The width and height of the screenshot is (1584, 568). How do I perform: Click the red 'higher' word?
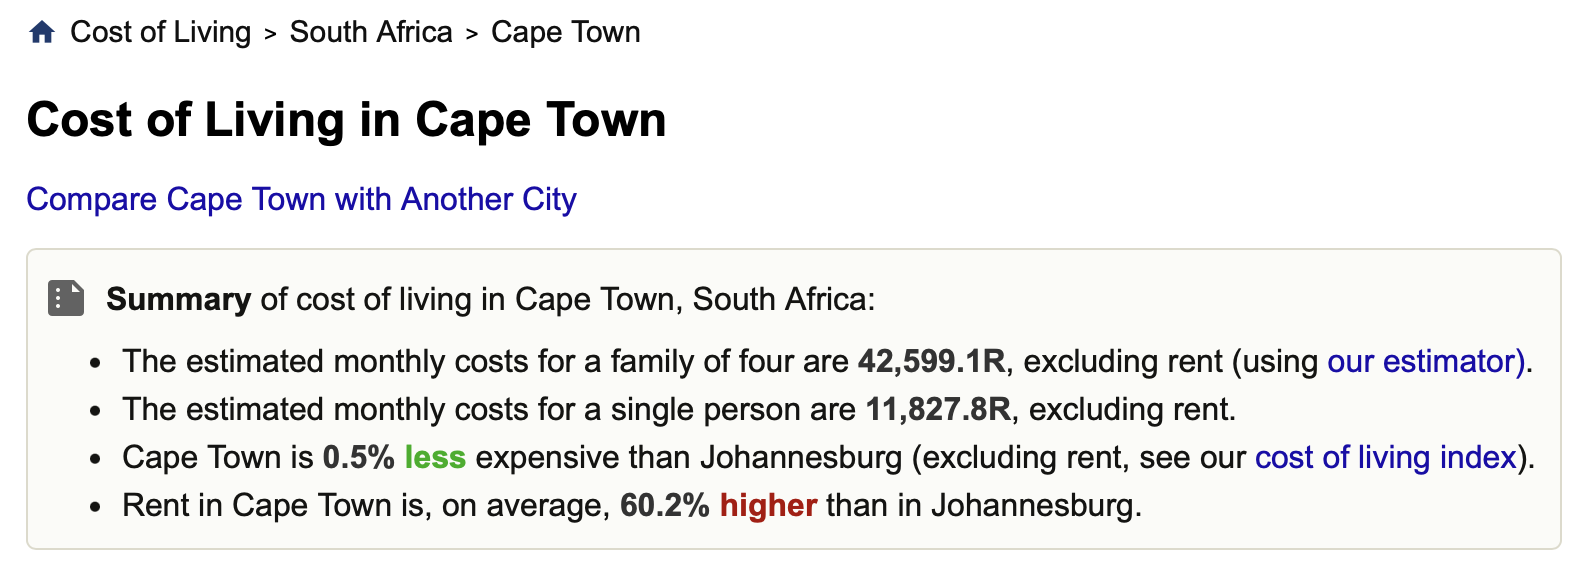(x=768, y=505)
